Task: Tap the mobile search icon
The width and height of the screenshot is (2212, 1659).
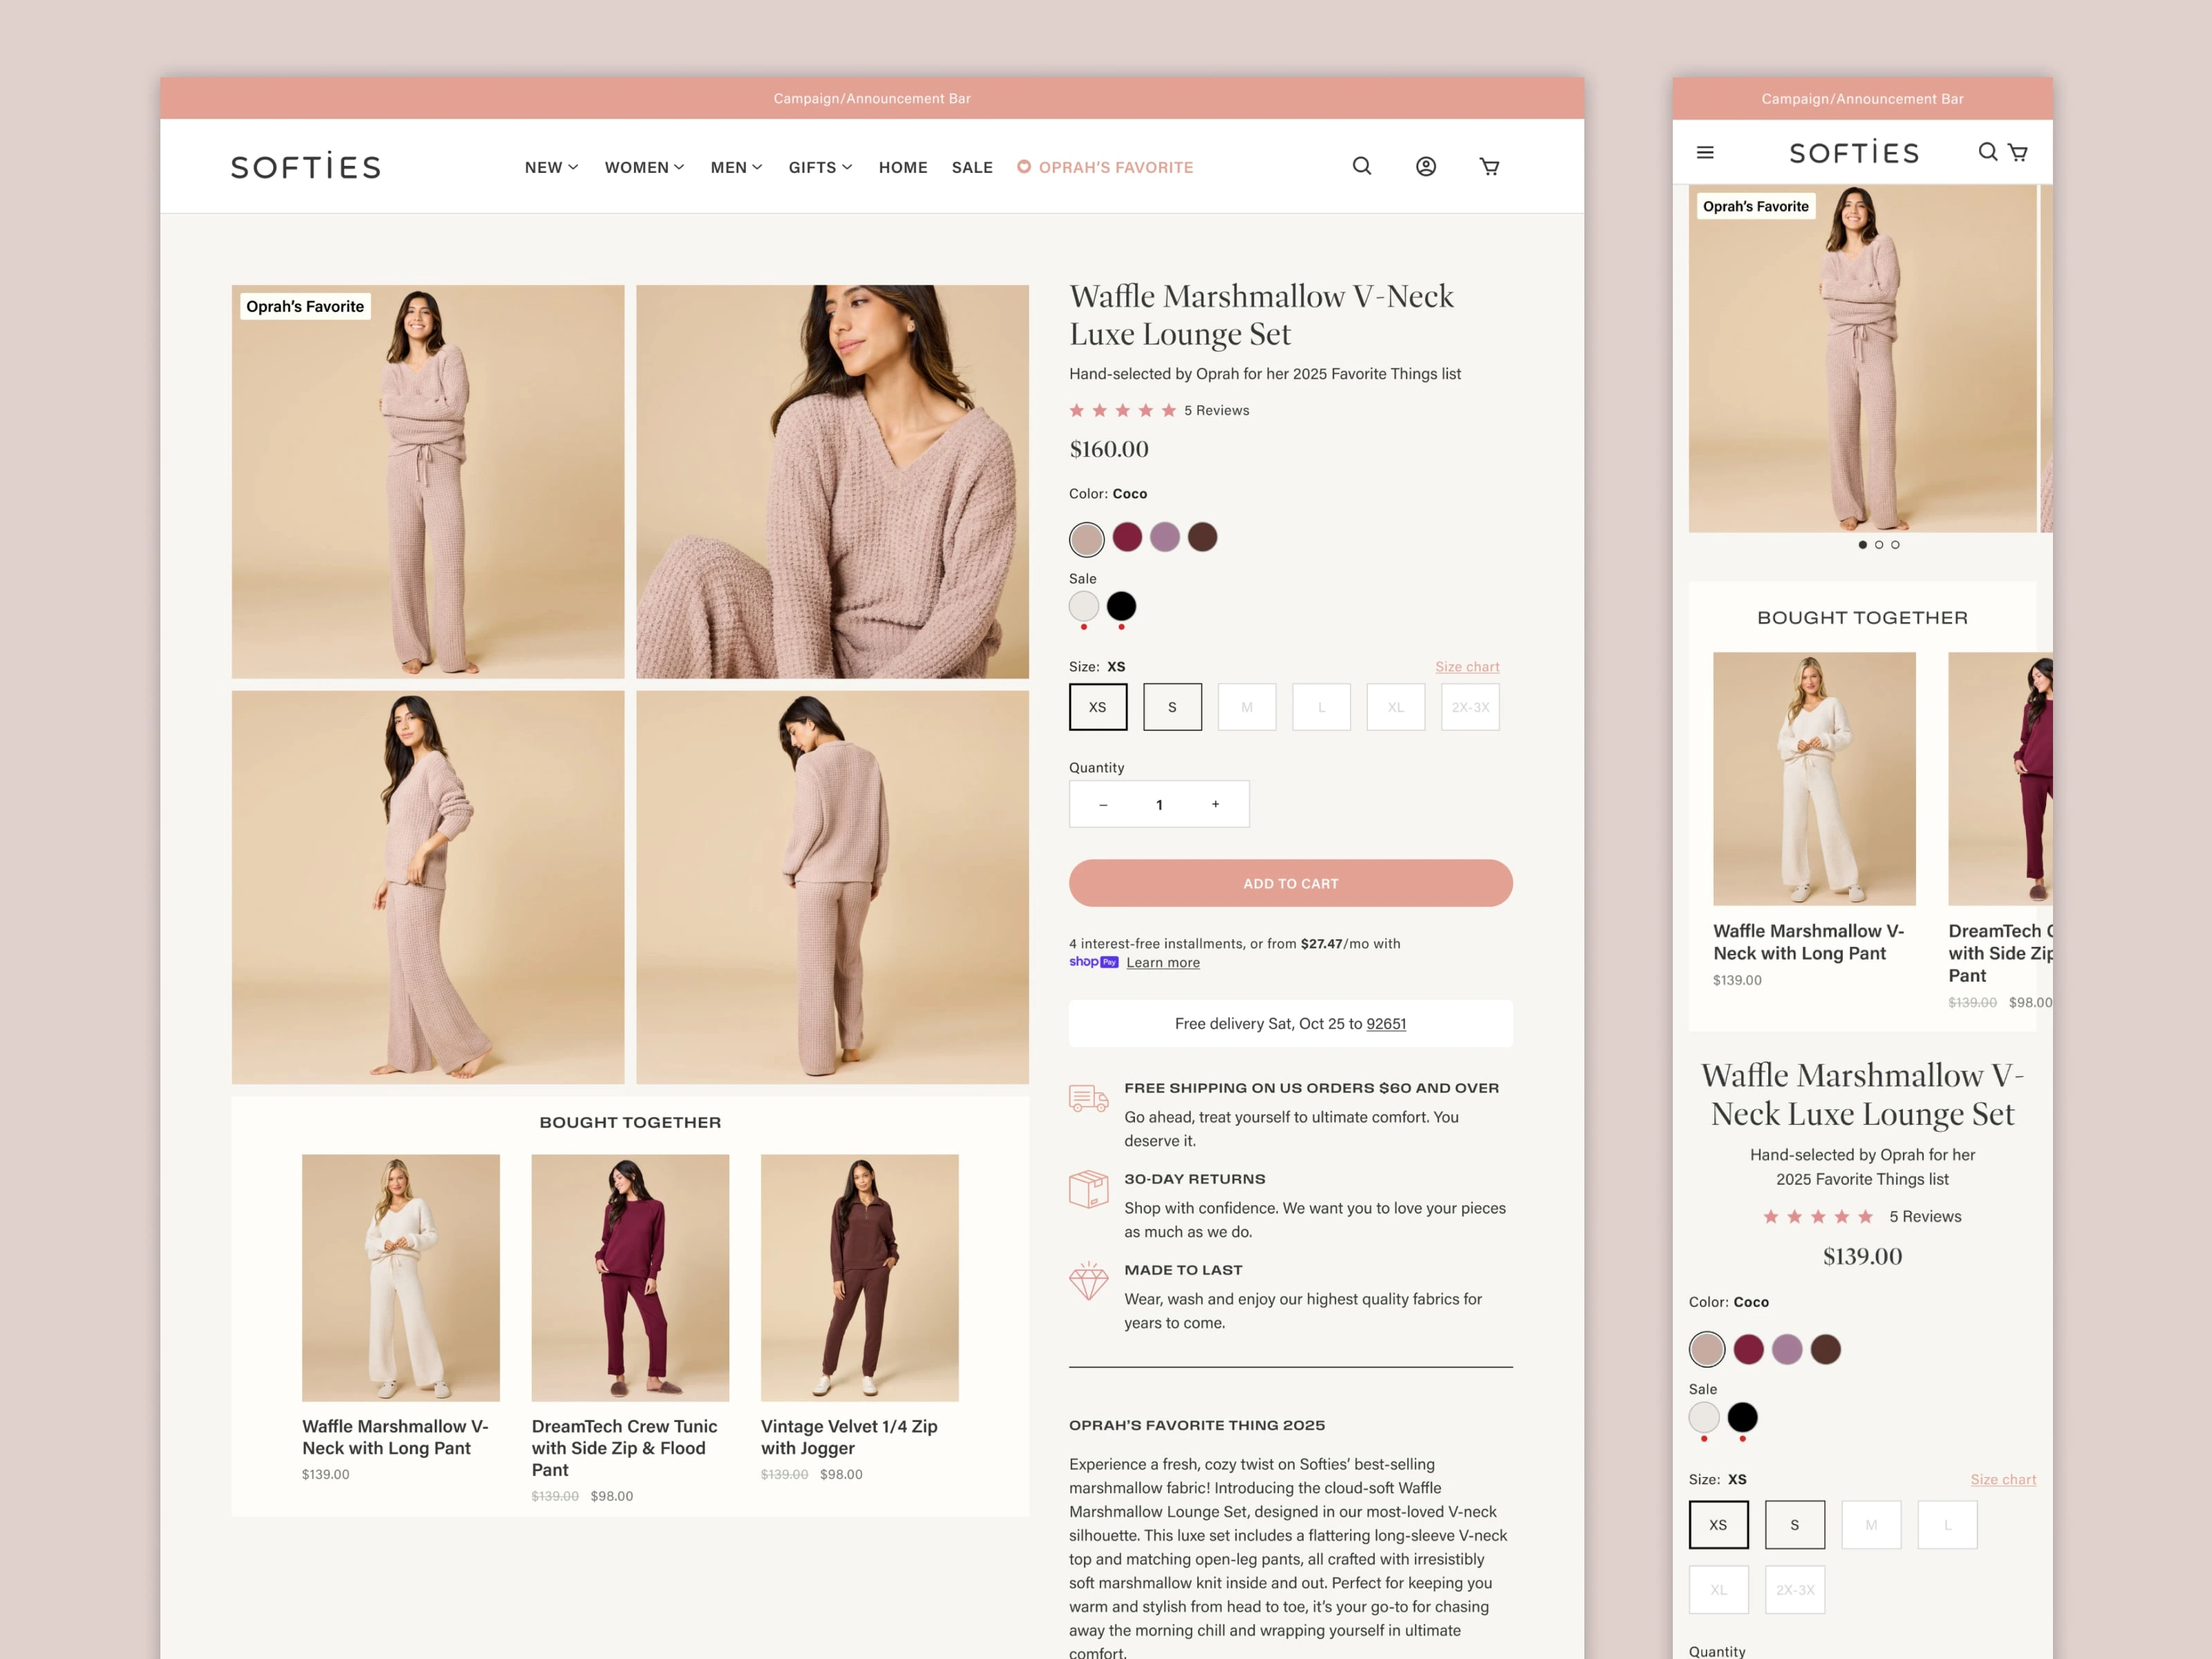Action: [x=1987, y=152]
